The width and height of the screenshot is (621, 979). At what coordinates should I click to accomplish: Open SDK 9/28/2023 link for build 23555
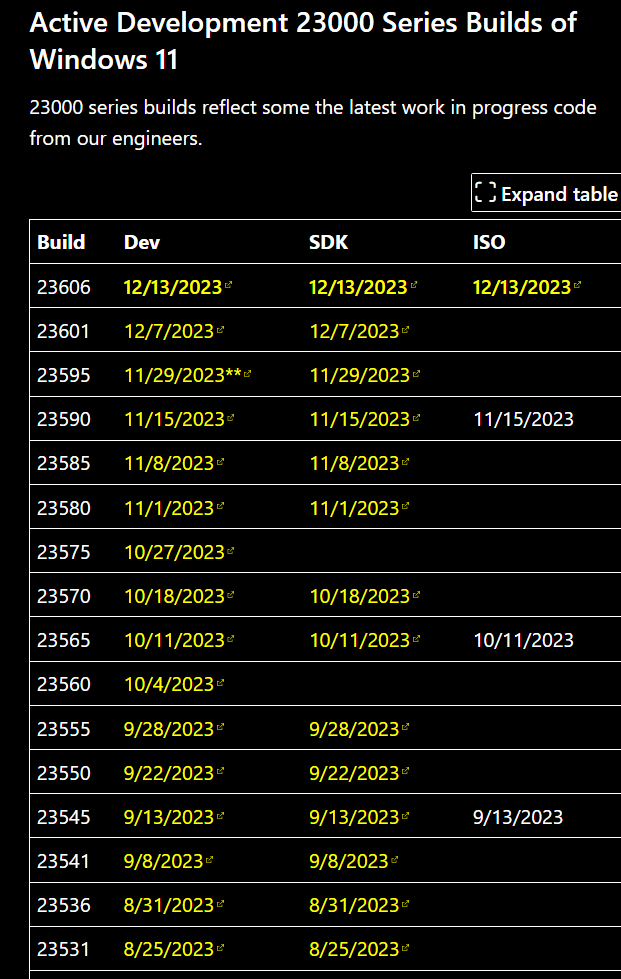click(354, 729)
